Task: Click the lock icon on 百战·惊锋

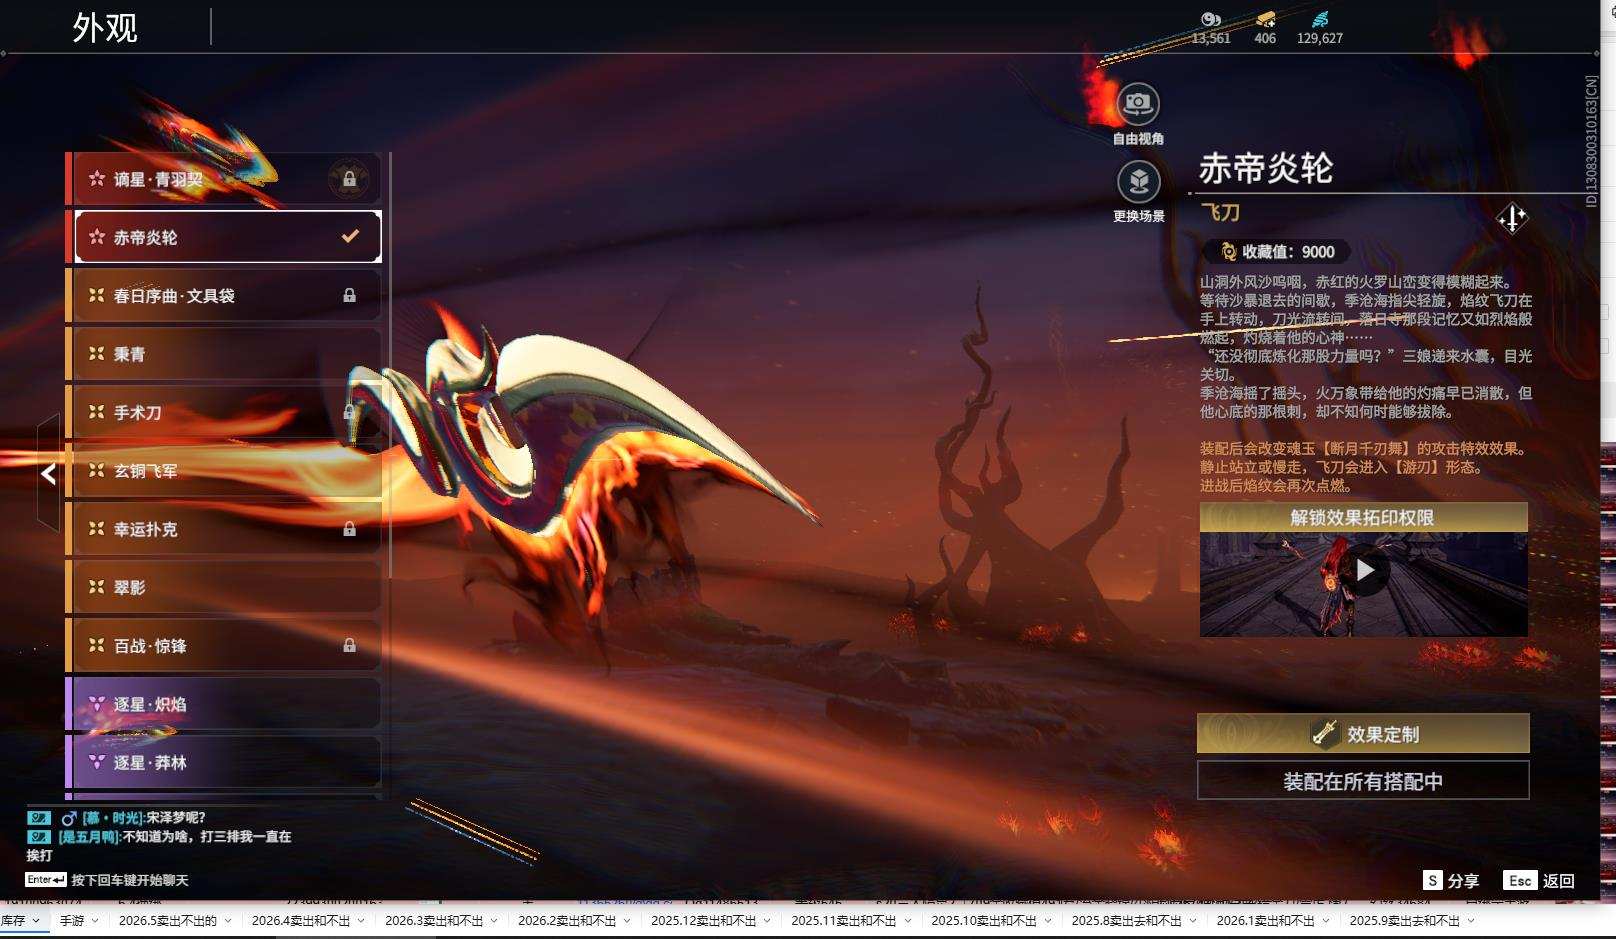Action: [349, 646]
